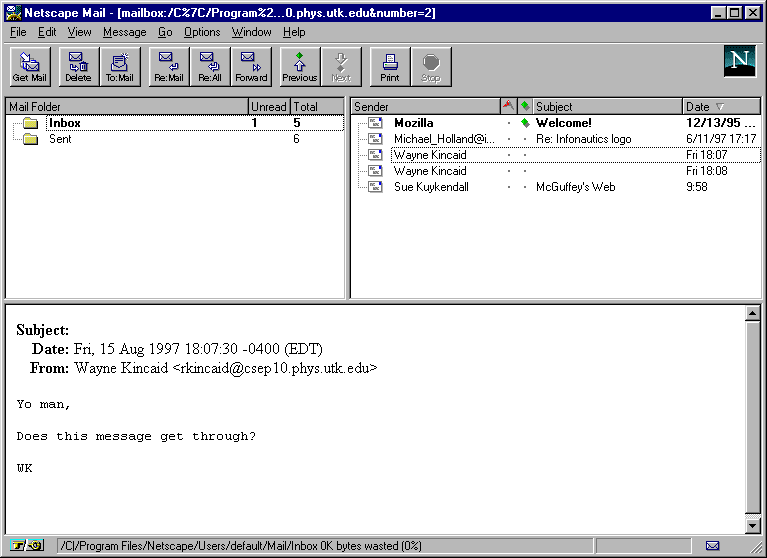Open McGuffey's Web message from Sue

tap(575, 187)
